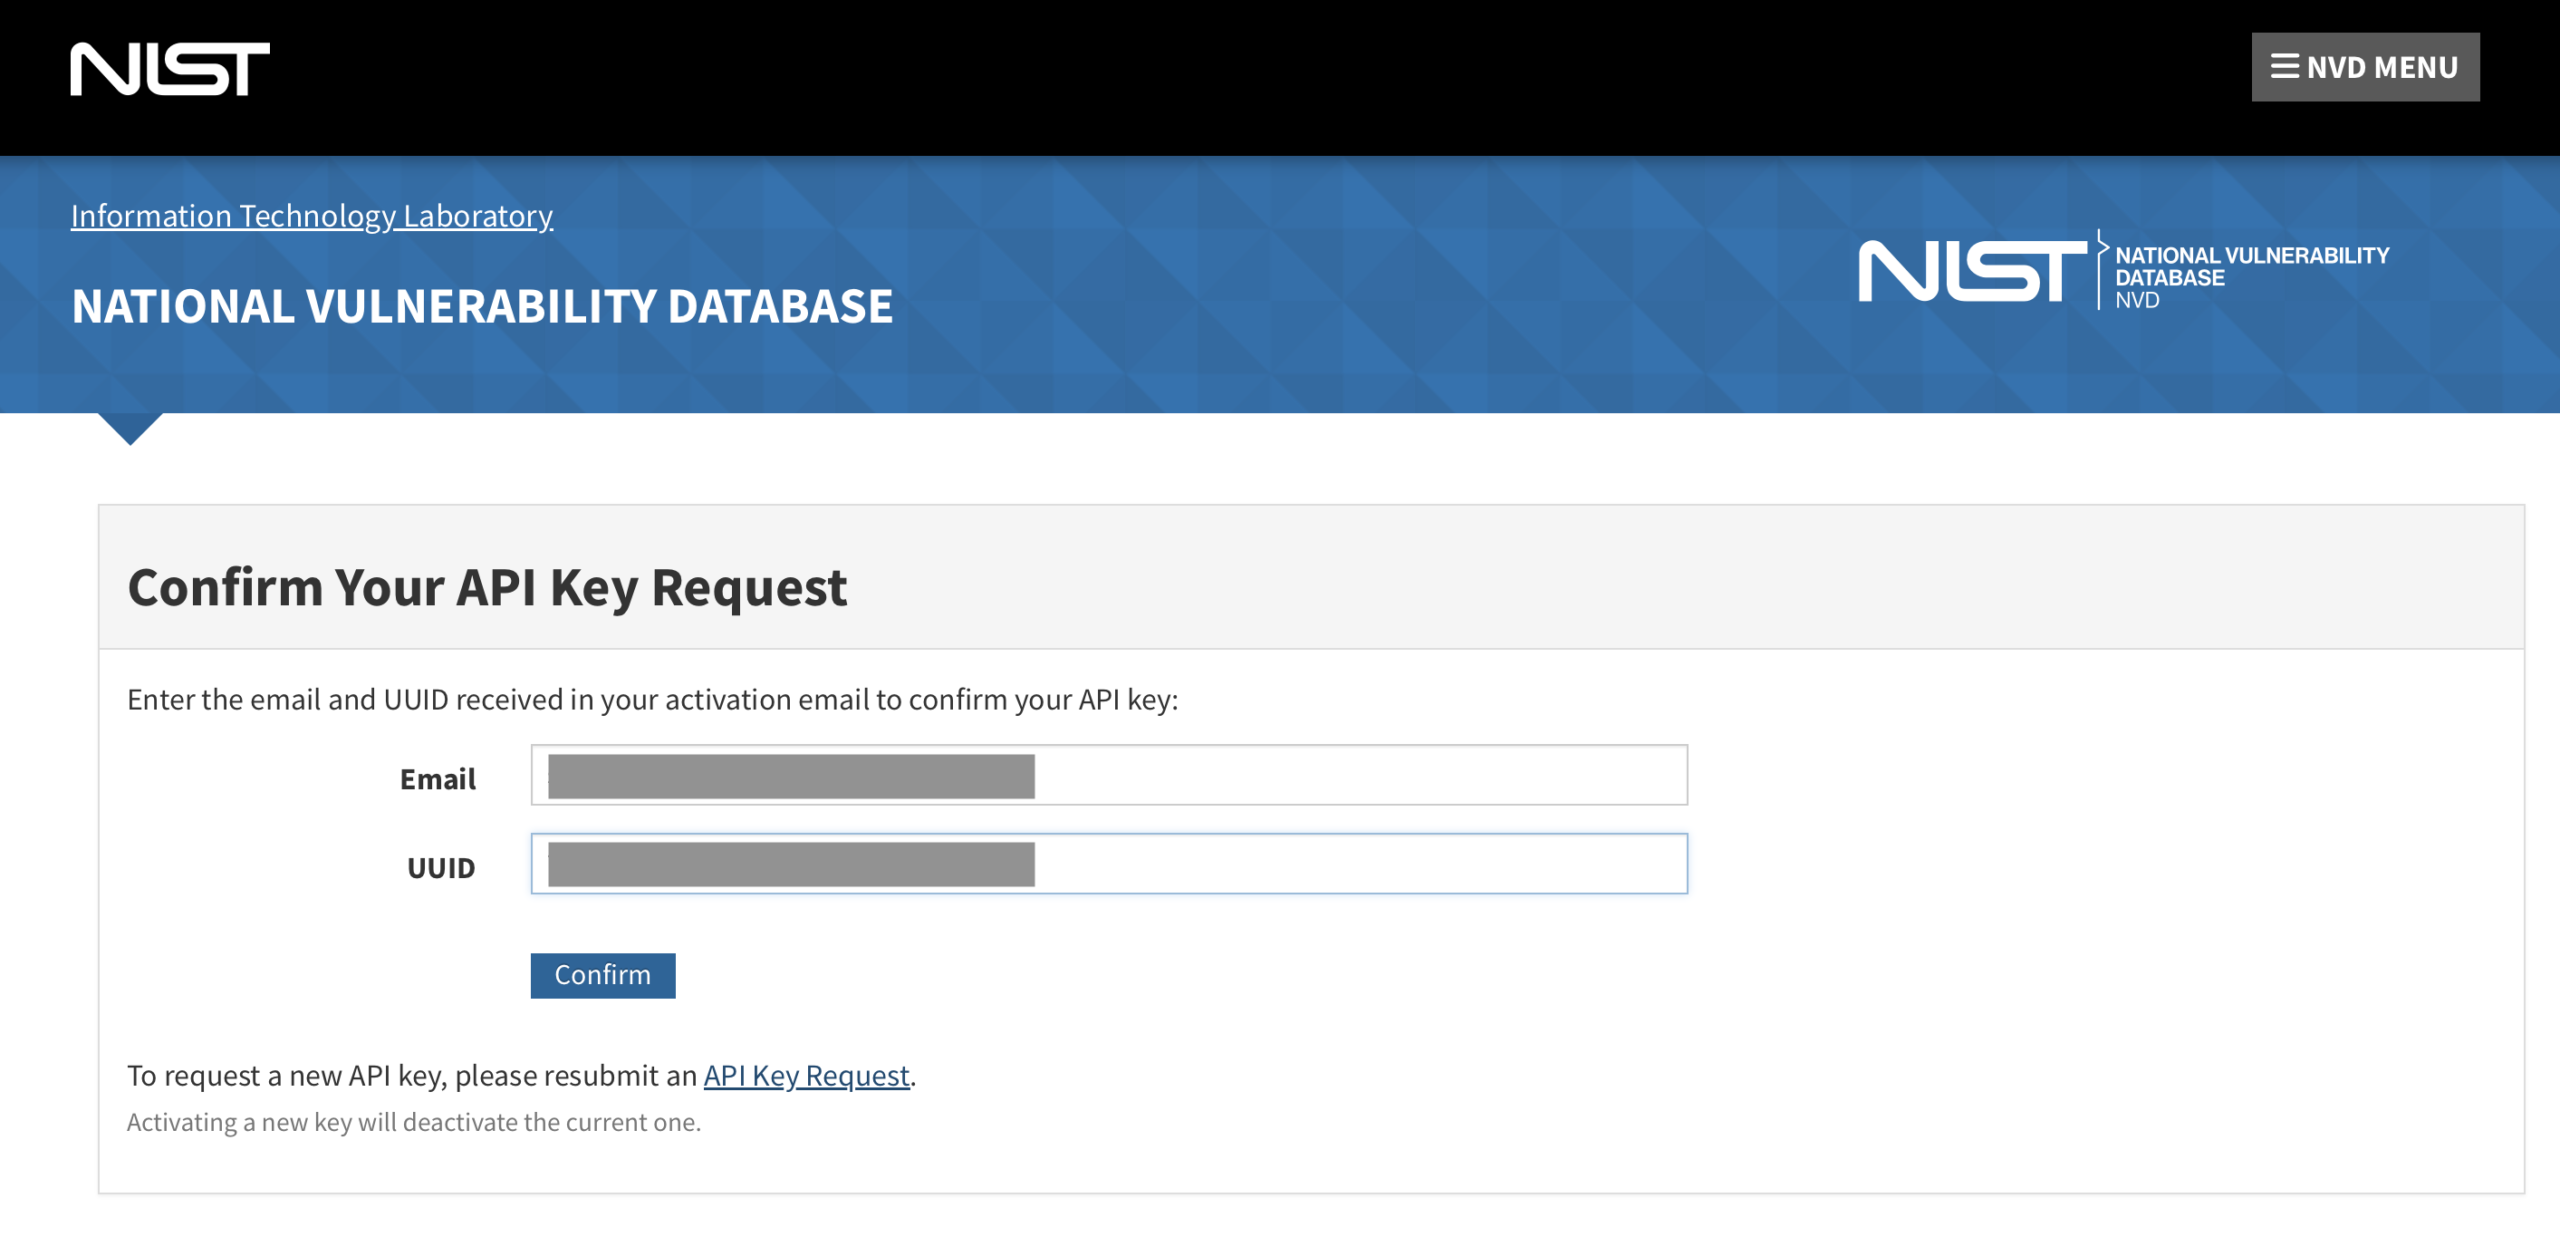
Task: Focus the UUID input field
Action: pos(1109,864)
